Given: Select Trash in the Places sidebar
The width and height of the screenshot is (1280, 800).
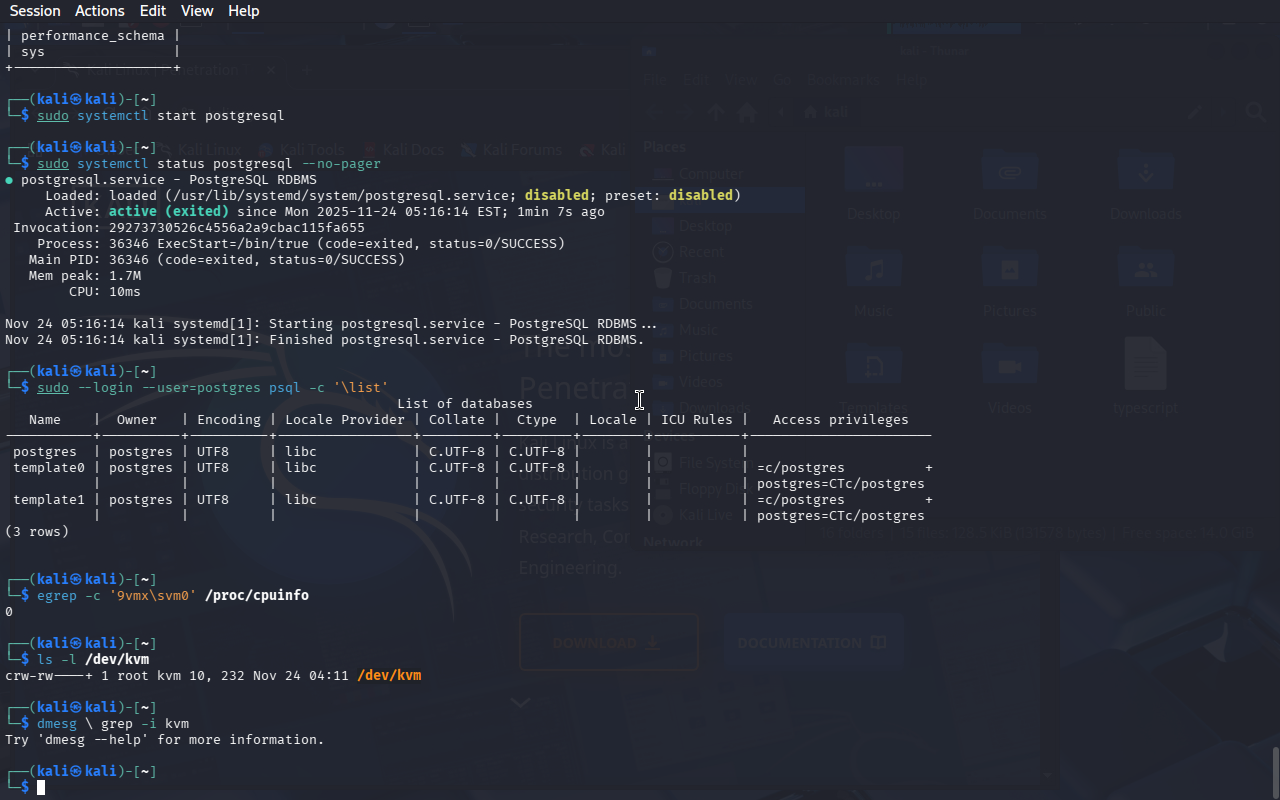Looking at the screenshot, I should pyautogui.click(x=697, y=278).
